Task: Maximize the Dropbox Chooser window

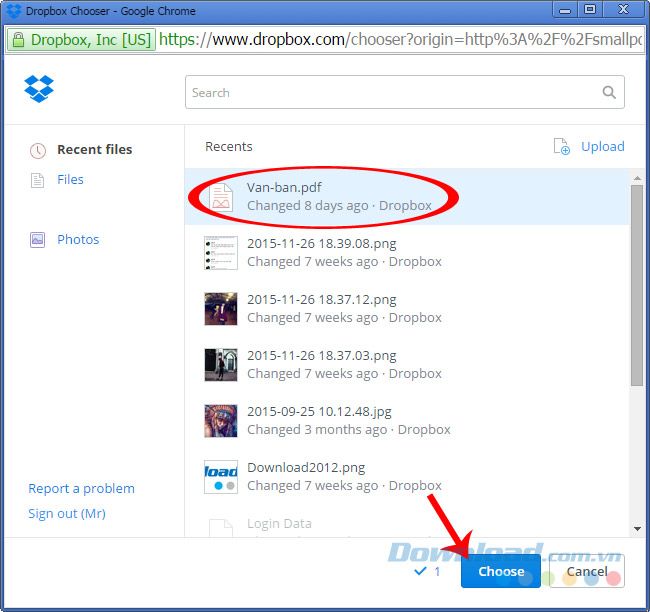Action: coord(589,10)
